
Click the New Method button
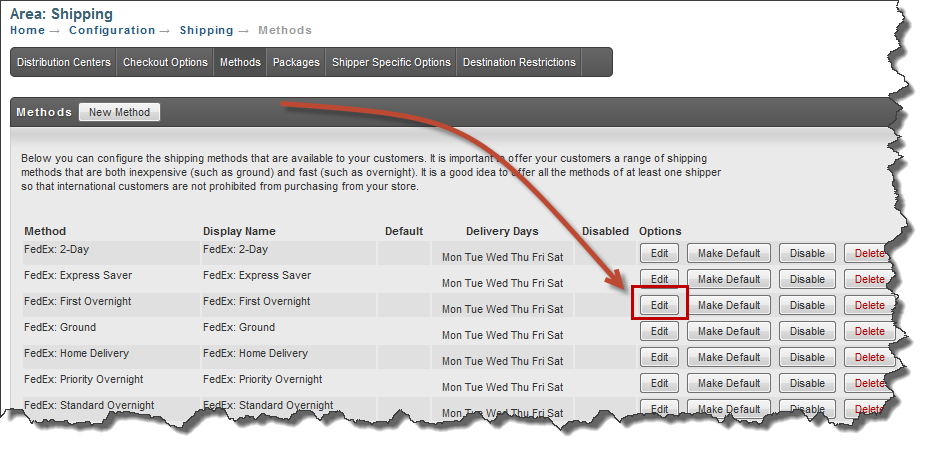pyautogui.click(x=119, y=112)
